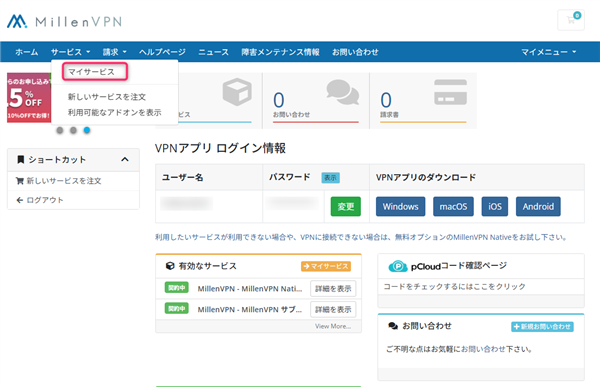Select the first carousel dot
The height and width of the screenshot is (387, 600).
pos(60,130)
